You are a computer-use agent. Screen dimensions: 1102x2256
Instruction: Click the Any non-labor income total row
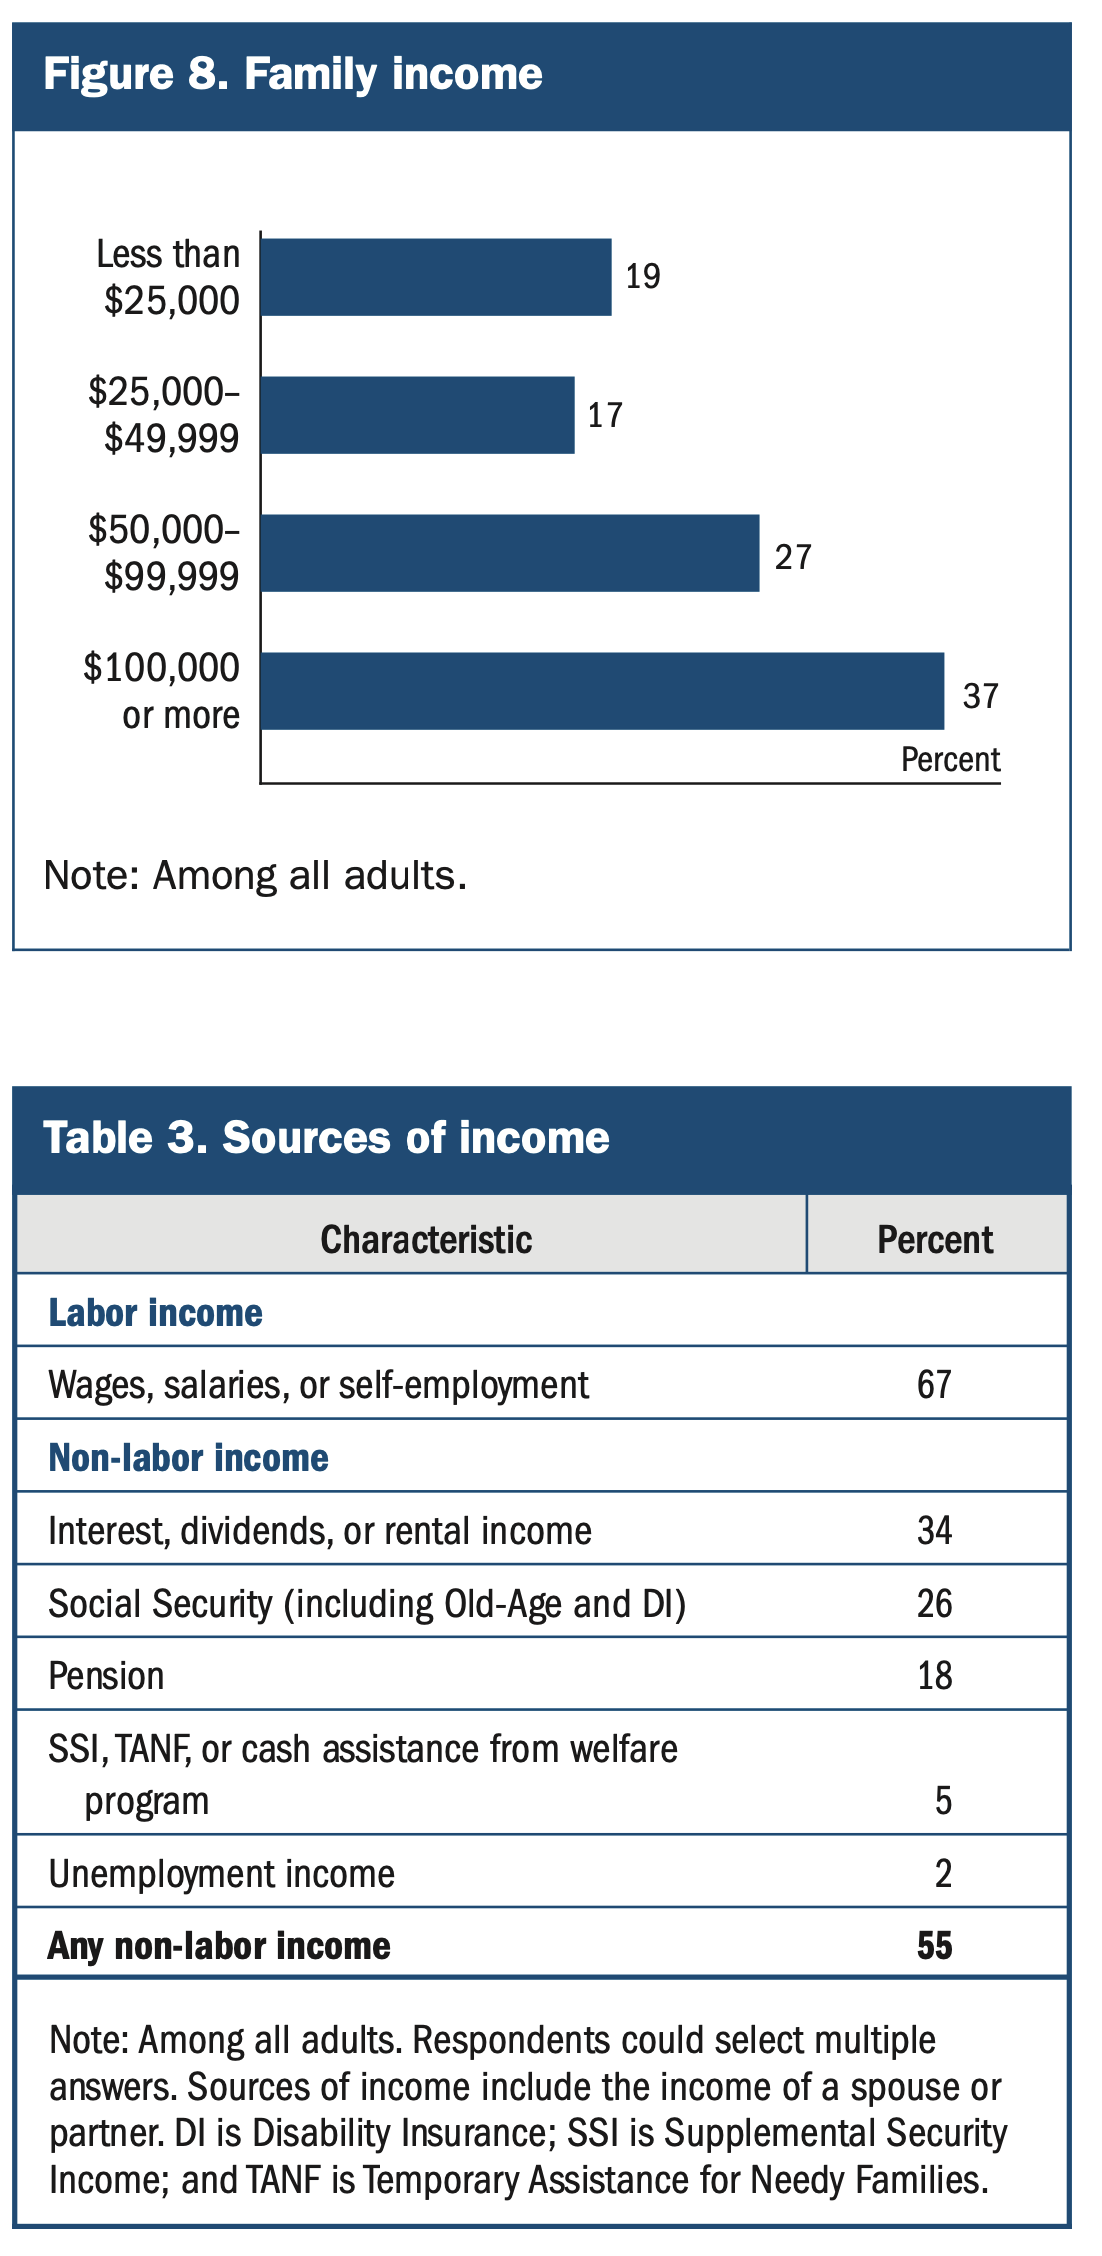click(220, 1946)
